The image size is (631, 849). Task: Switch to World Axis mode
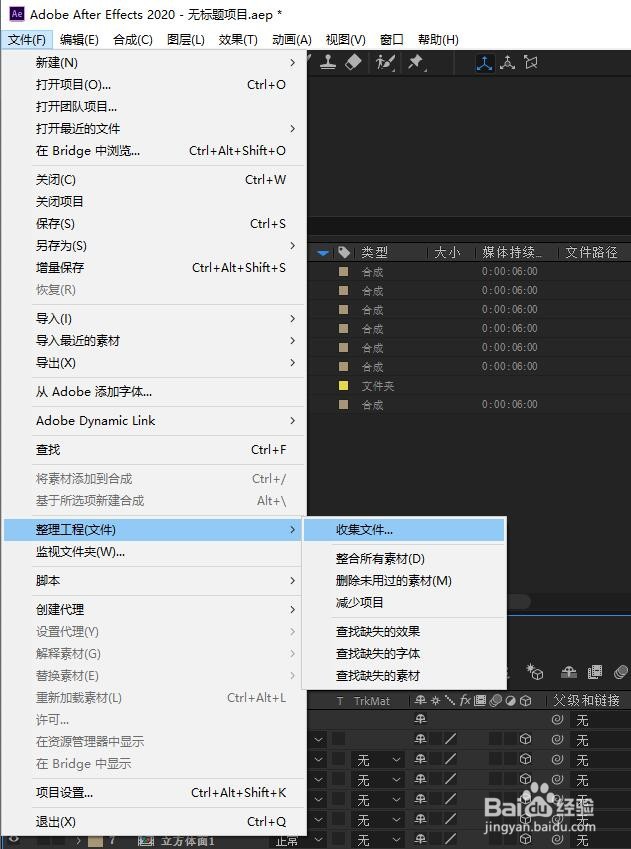tap(507, 63)
